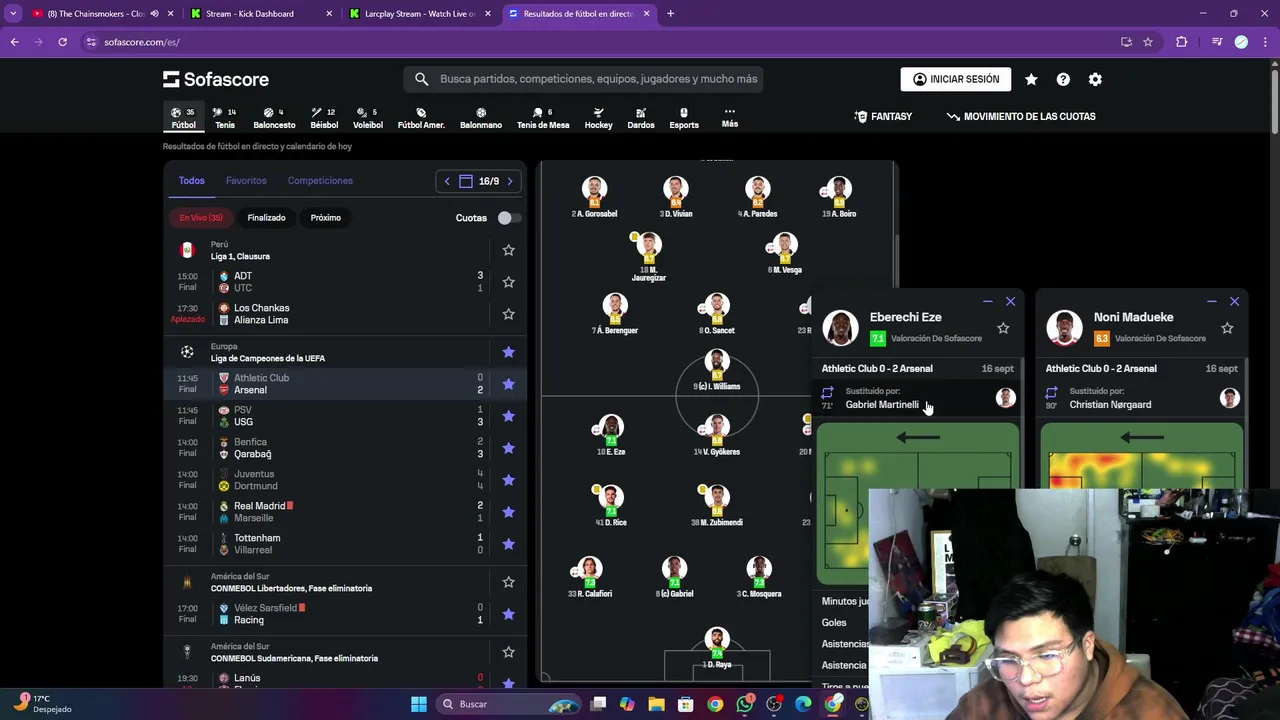Open the Esports category
1280x720 pixels.
tap(684, 118)
